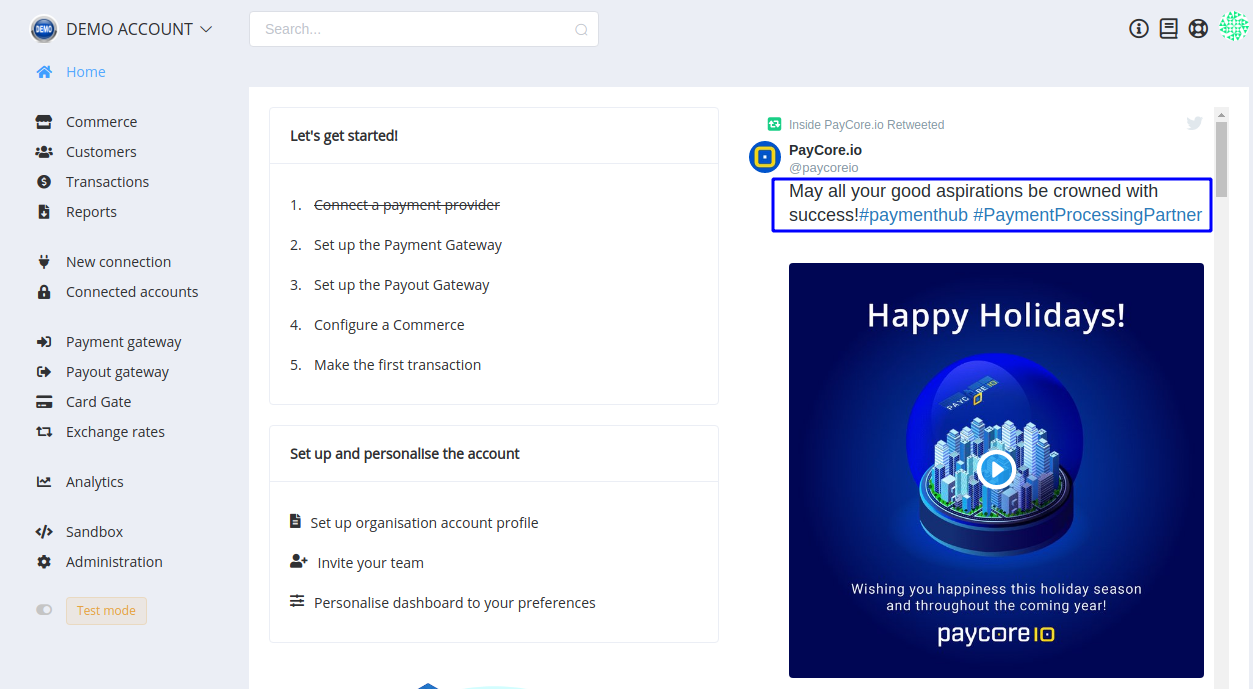
Task: Click the PayCore.io tweet author name
Action: (x=825, y=150)
